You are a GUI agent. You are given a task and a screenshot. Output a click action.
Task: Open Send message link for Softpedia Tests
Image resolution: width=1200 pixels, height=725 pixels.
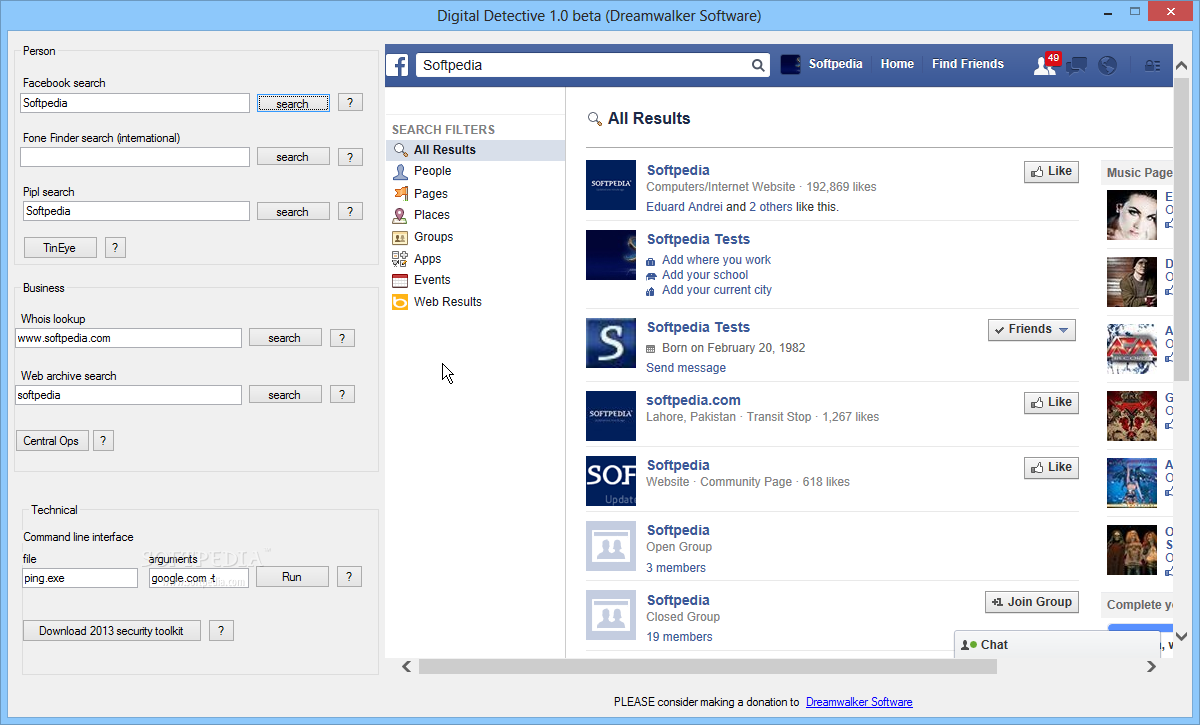pyautogui.click(x=686, y=368)
